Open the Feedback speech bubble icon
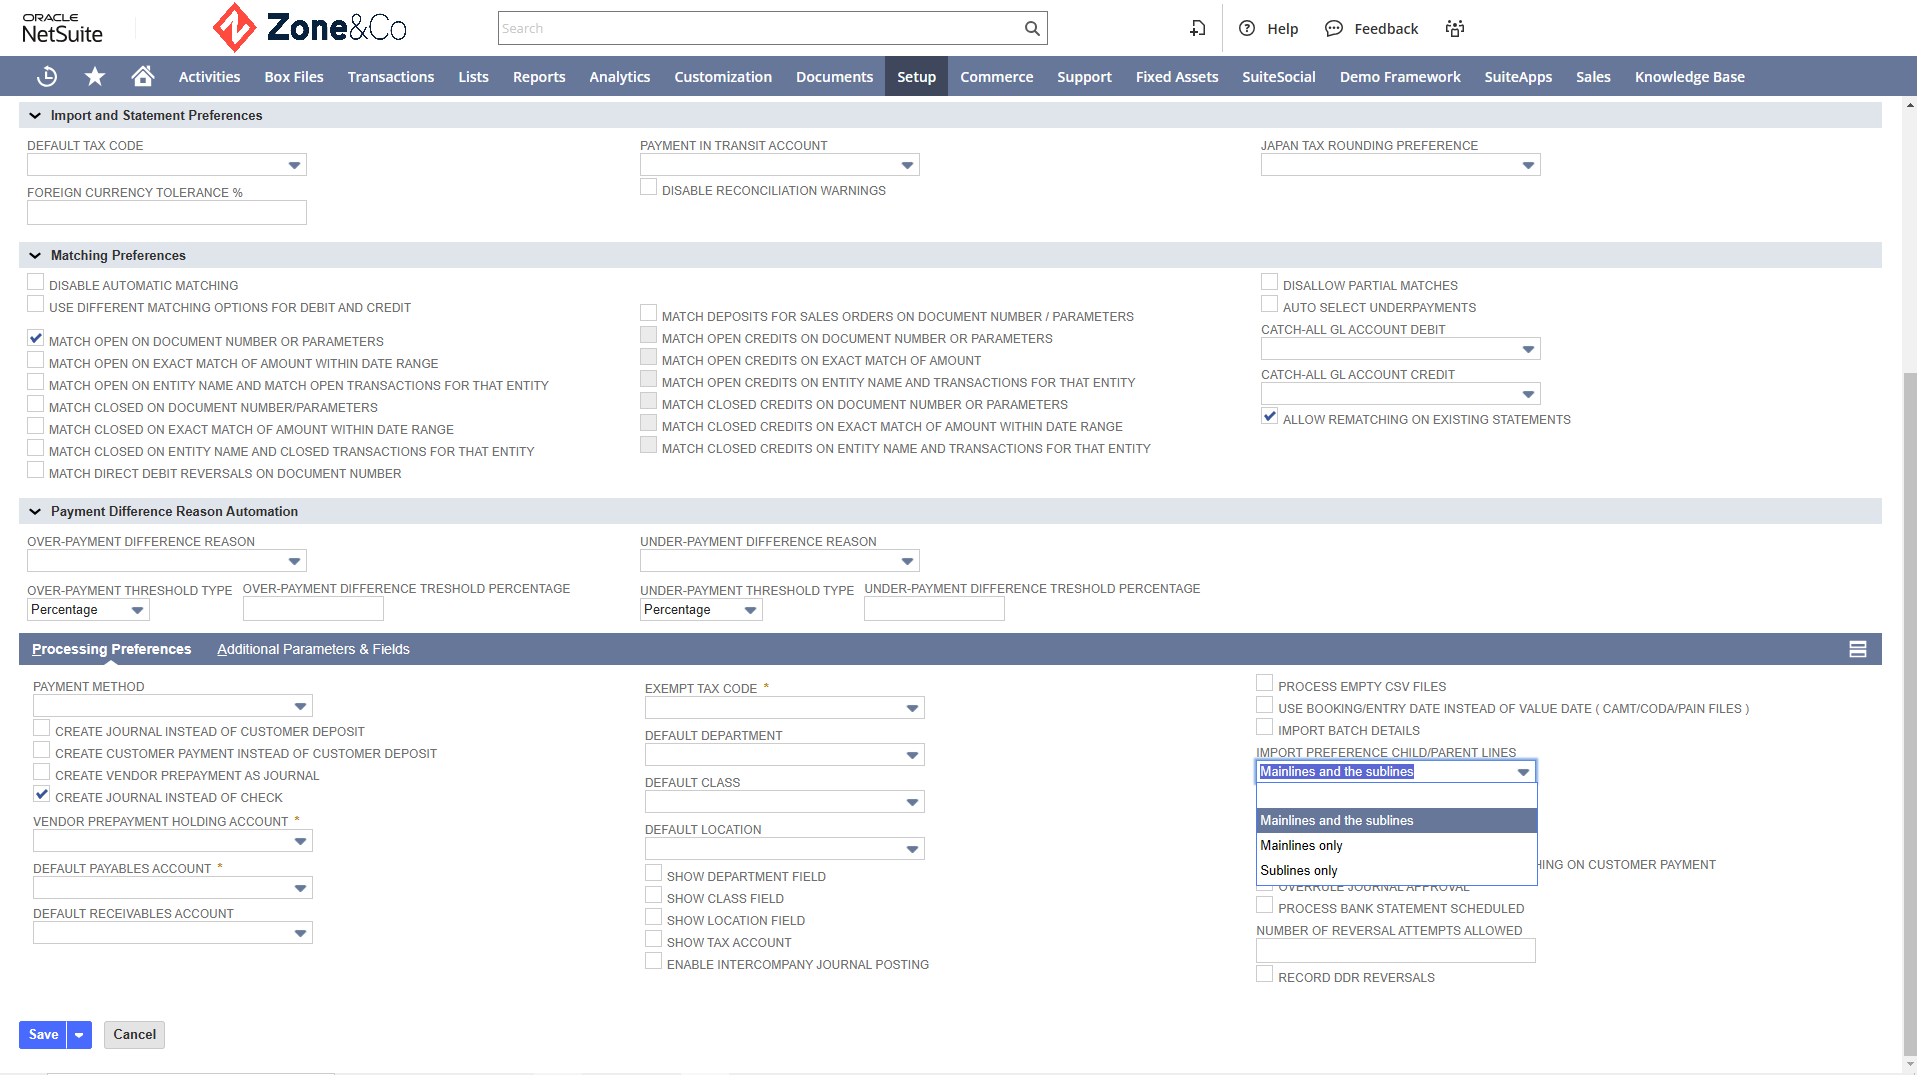 click(1334, 28)
